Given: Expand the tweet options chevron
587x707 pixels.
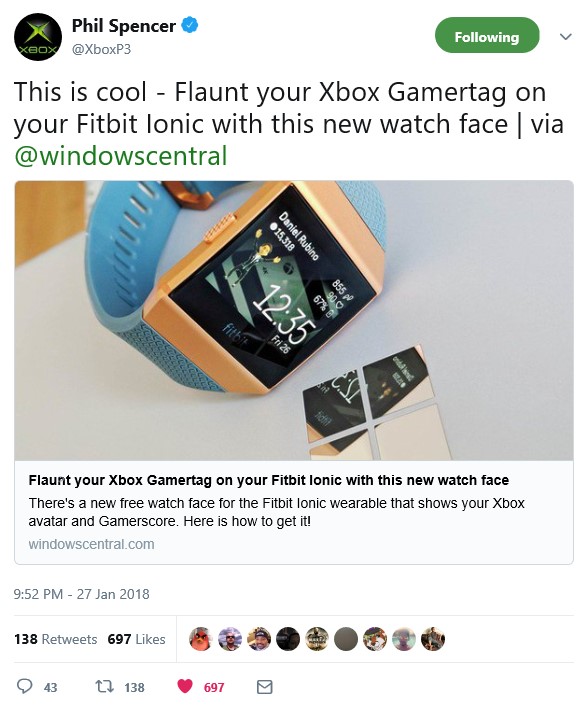Looking at the screenshot, I should click(x=566, y=37).
